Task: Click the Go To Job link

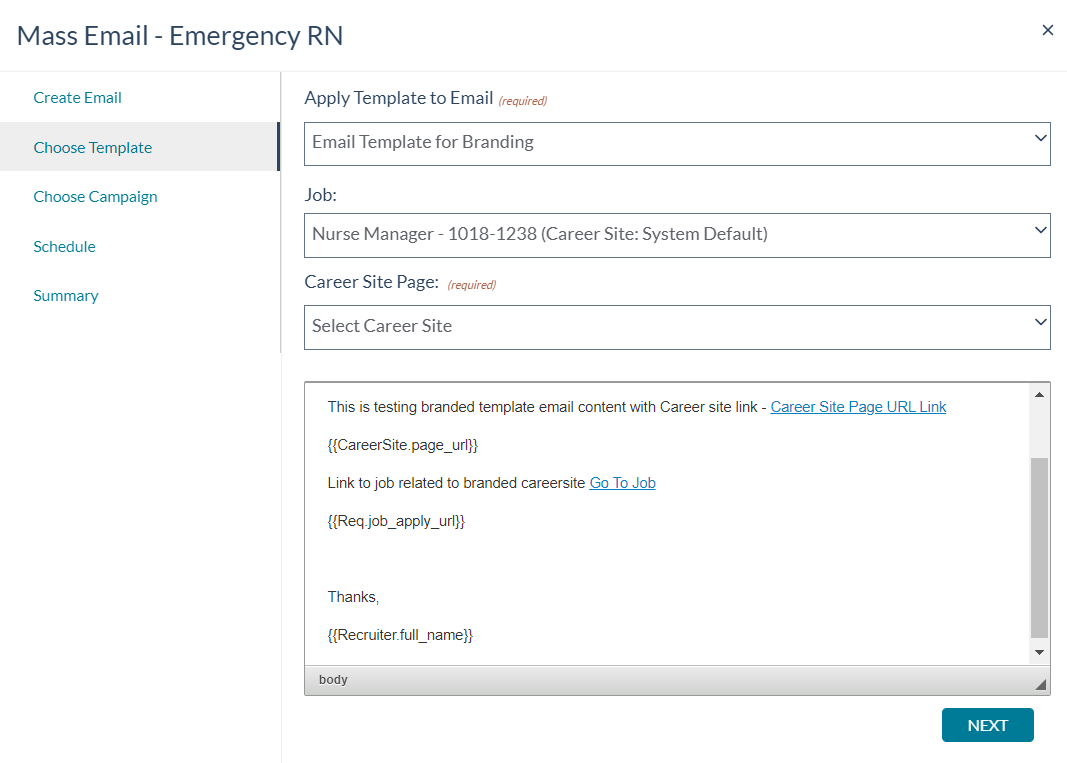Action: coord(622,483)
